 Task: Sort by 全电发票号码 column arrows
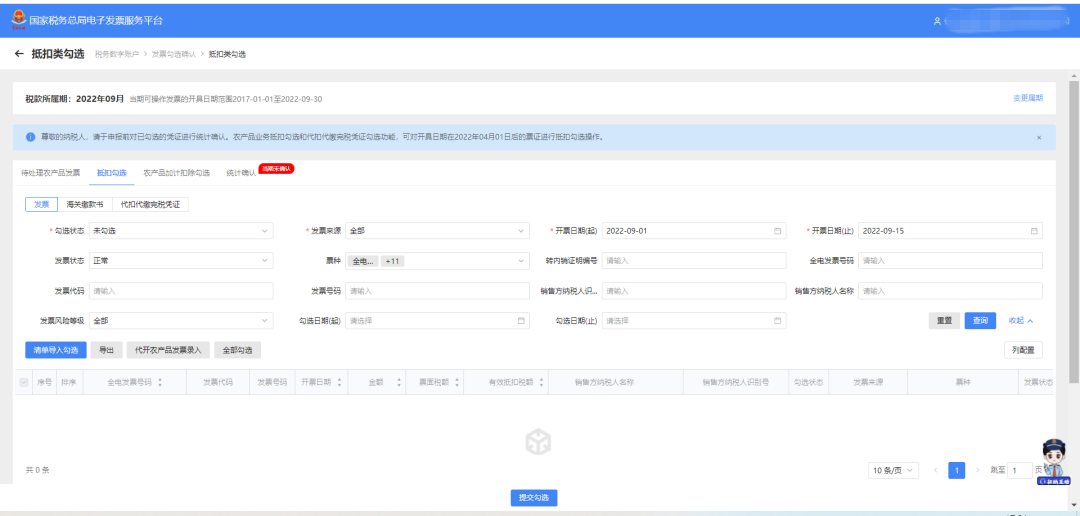coord(160,382)
